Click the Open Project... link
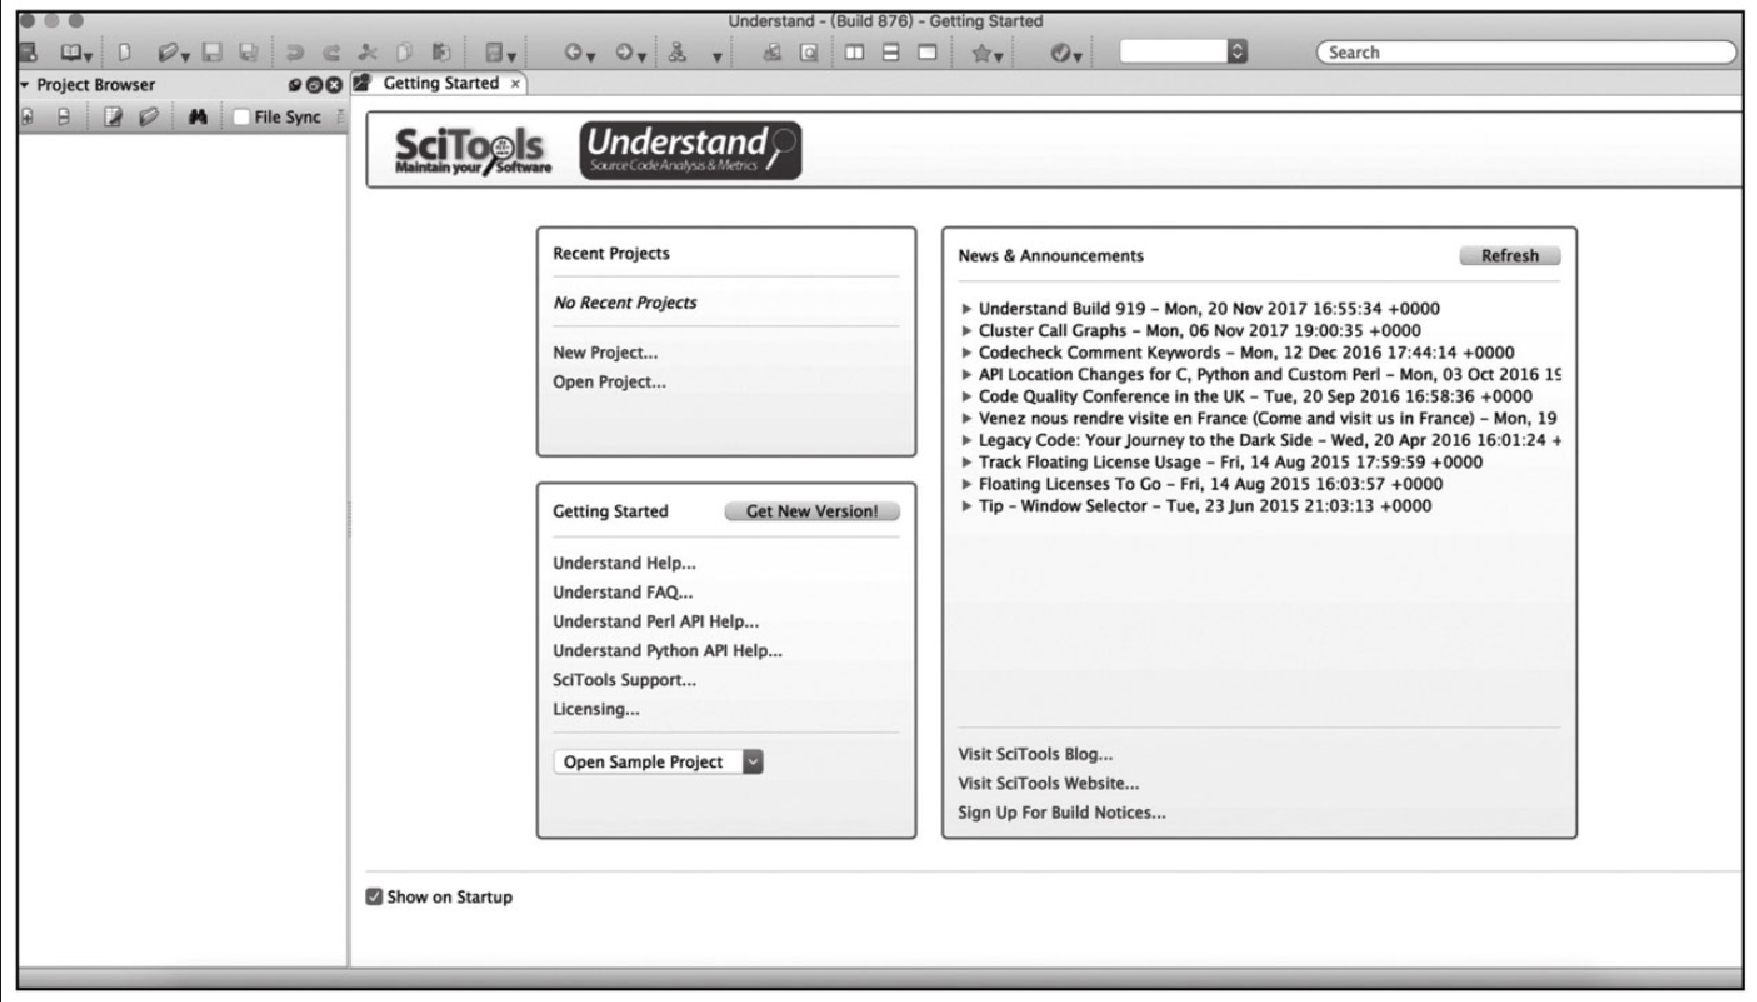The height and width of the screenshot is (1002, 1757). tap(609, 382)
